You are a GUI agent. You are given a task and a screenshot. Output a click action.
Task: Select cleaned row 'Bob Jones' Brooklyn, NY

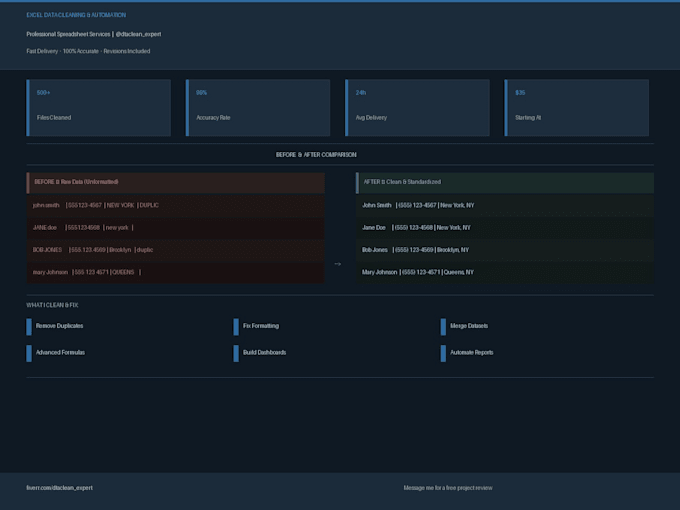505,250
